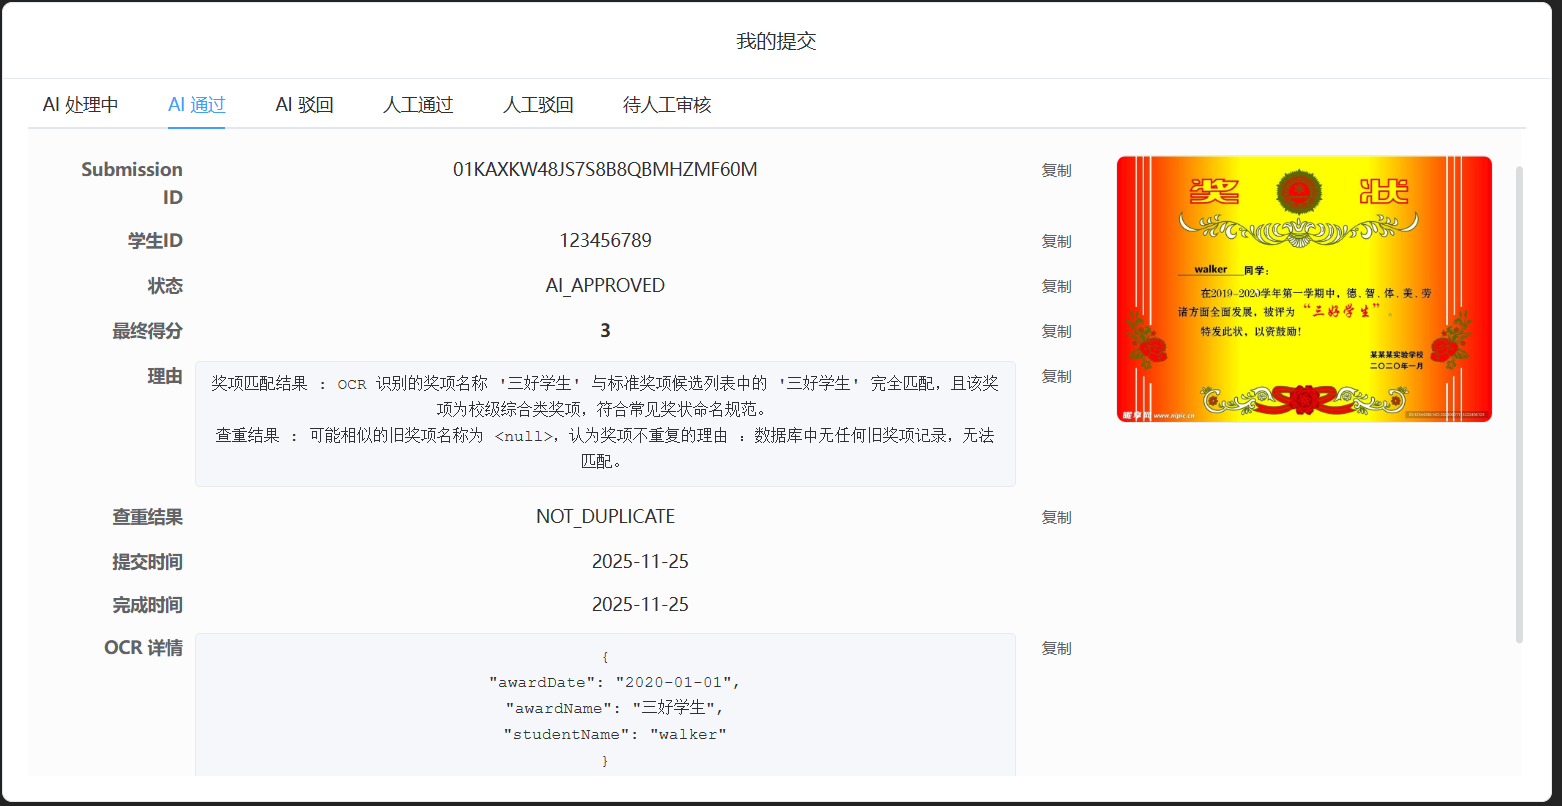Open the 人工驳回 tab

tap(538, 105)
